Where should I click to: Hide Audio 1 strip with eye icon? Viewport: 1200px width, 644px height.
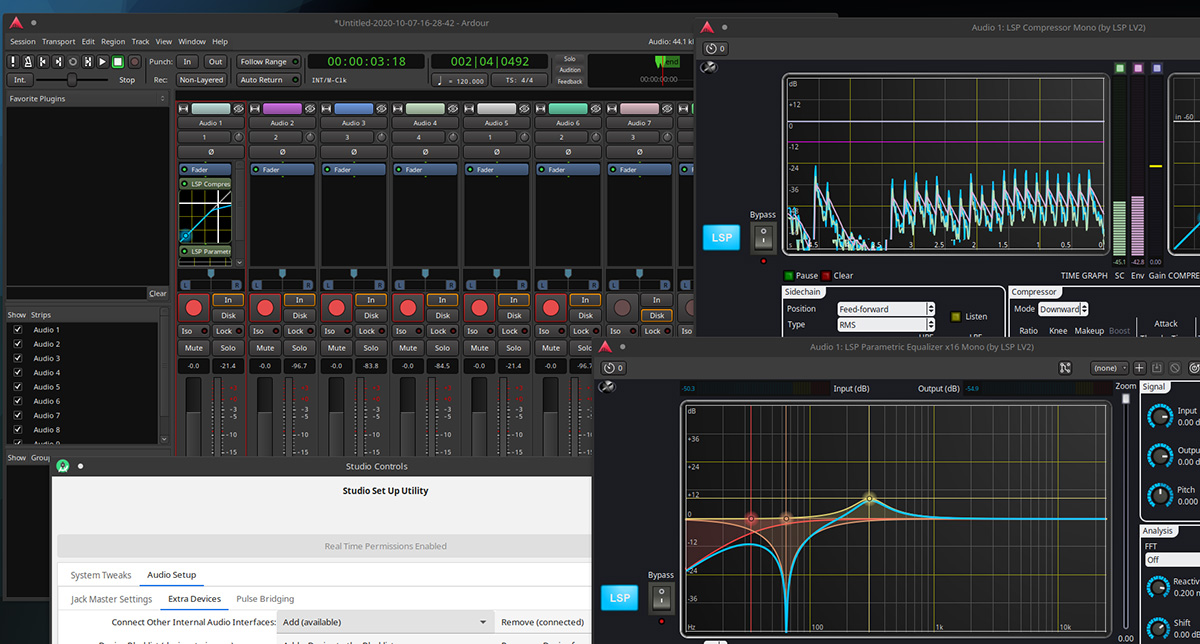(x=239, y=108)
